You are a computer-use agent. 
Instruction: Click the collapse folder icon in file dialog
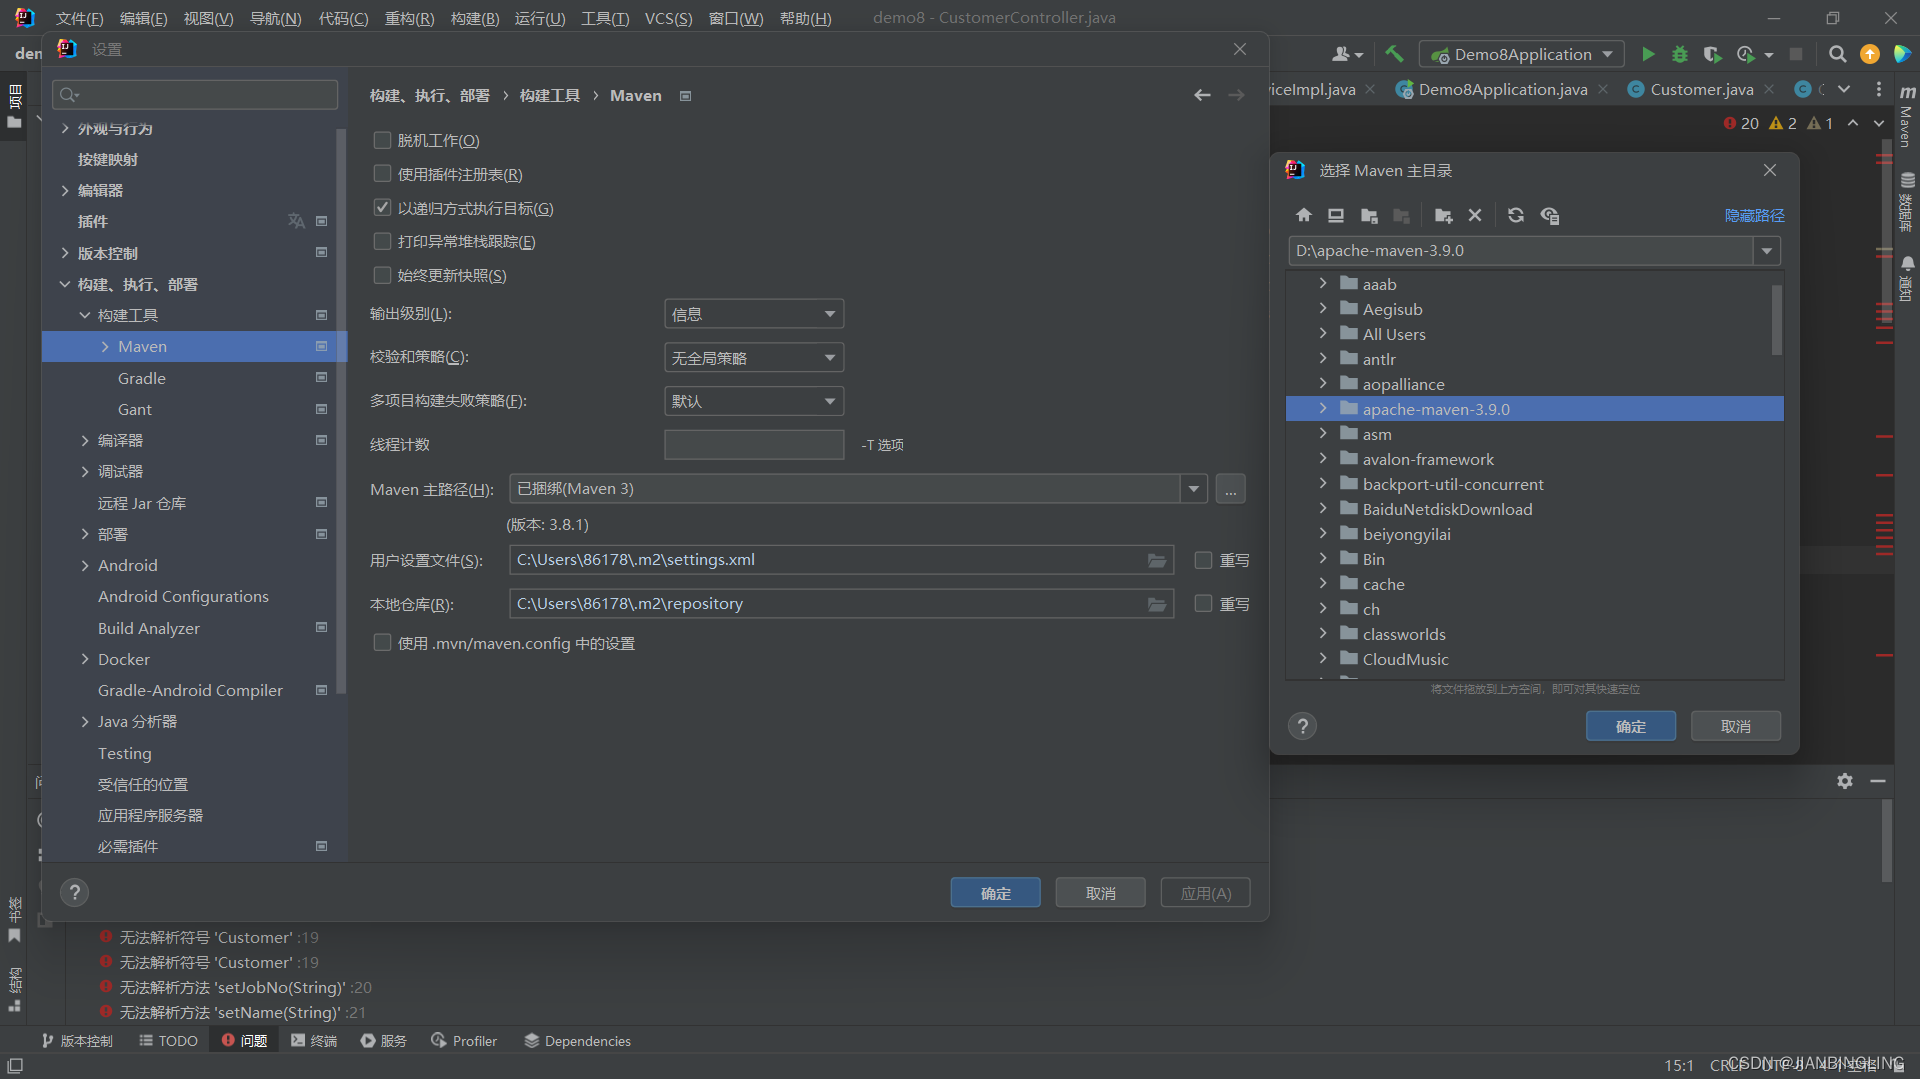point(1404,215)
